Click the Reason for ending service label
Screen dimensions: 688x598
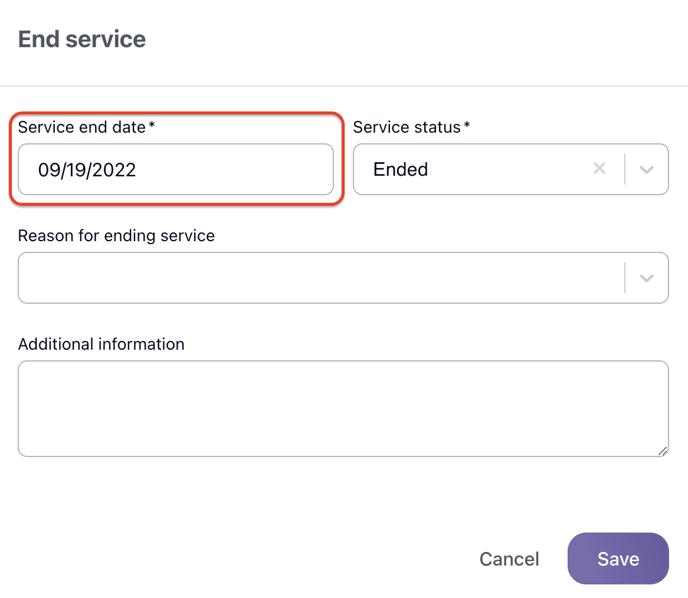point(116,236)
